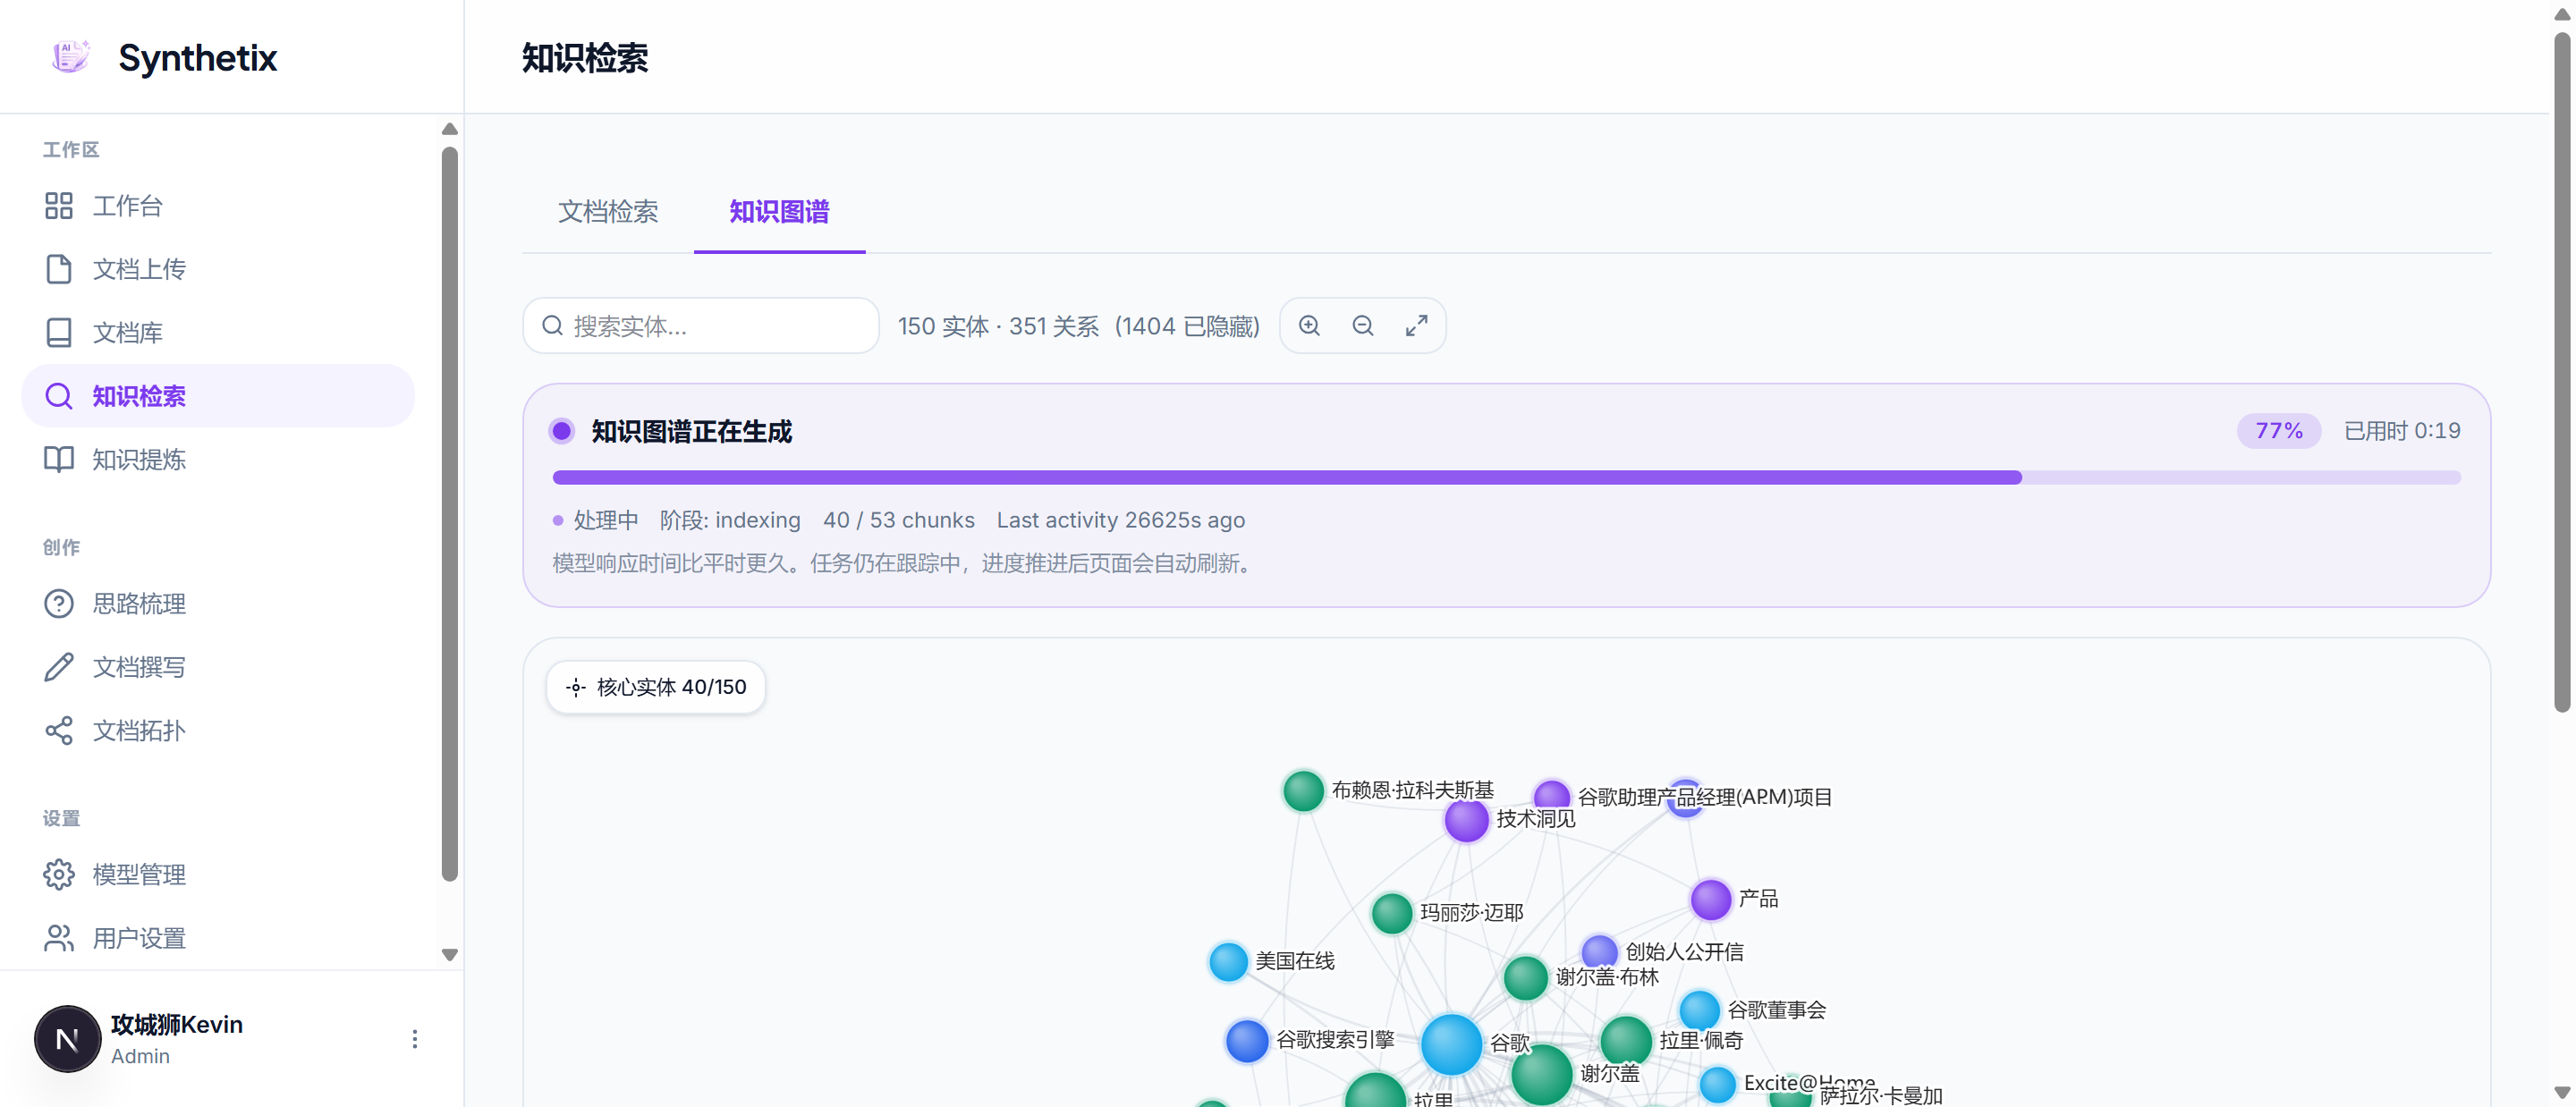
Task: Select the 谷歌董事会 graph node
Action: [1699, 1011]
